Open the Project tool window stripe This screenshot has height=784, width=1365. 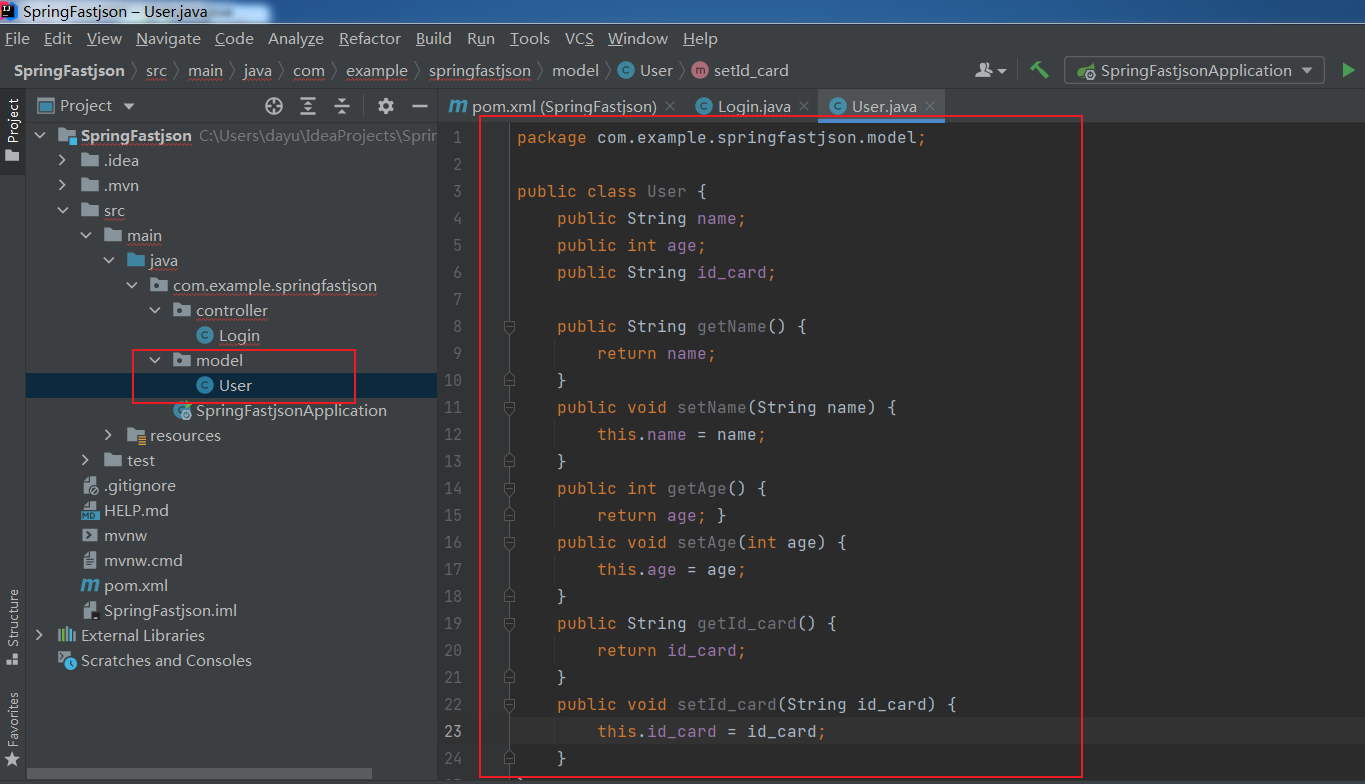coord(13,130)
